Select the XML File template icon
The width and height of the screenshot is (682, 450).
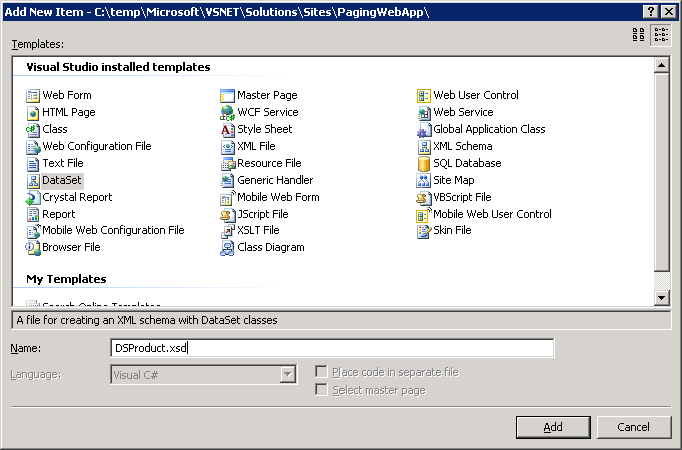pyautogui.click(x=227, y=147)
